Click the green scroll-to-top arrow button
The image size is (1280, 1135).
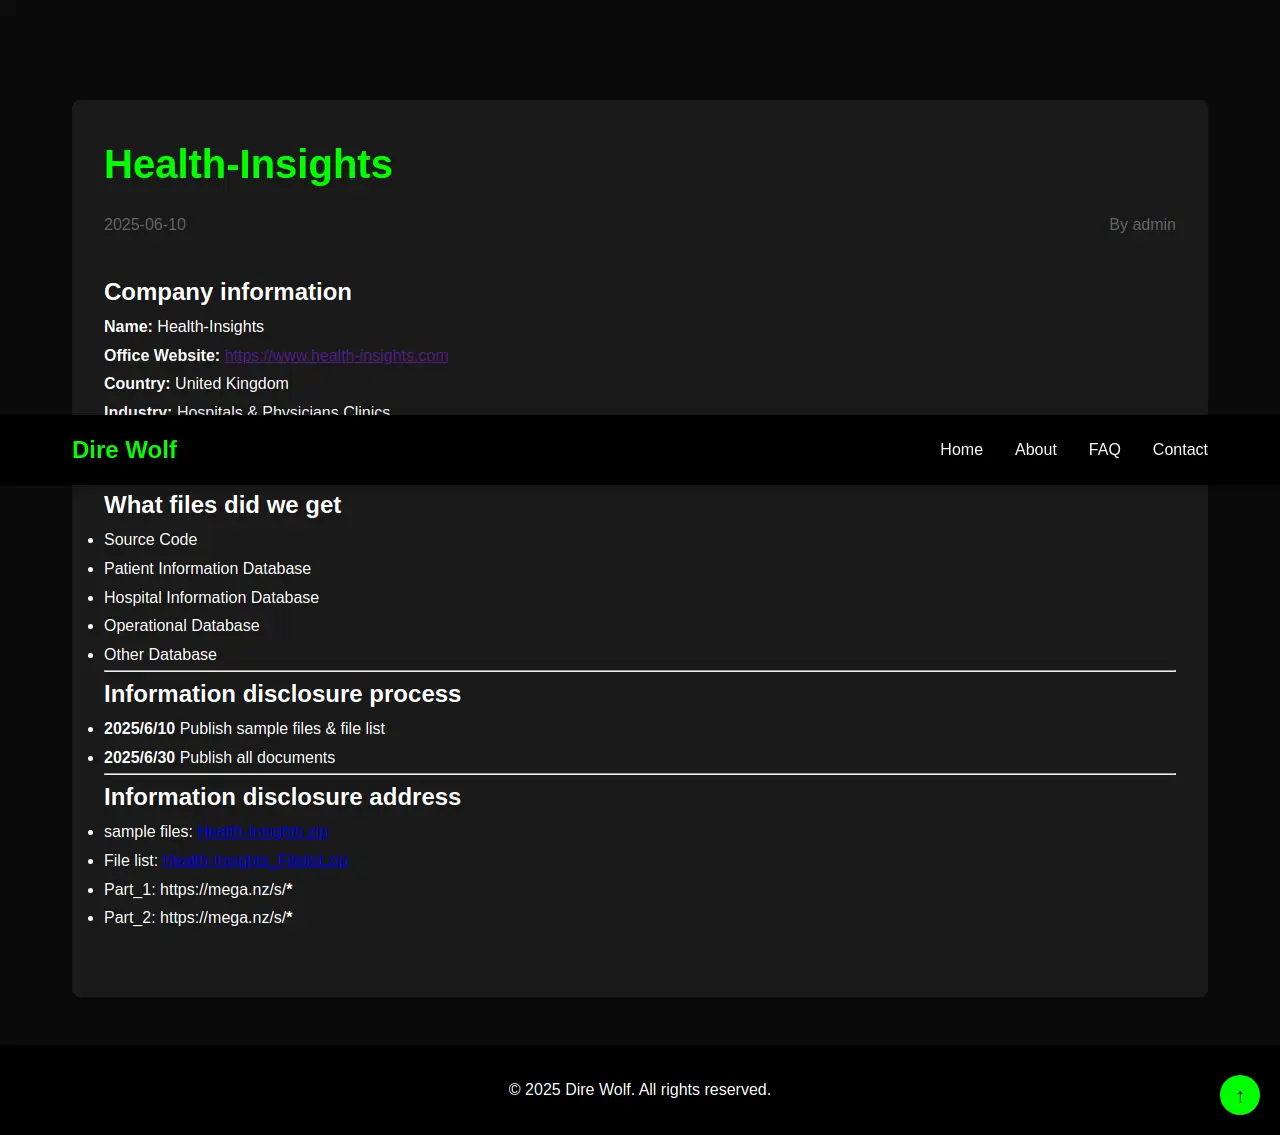tap(1239, 1095)
